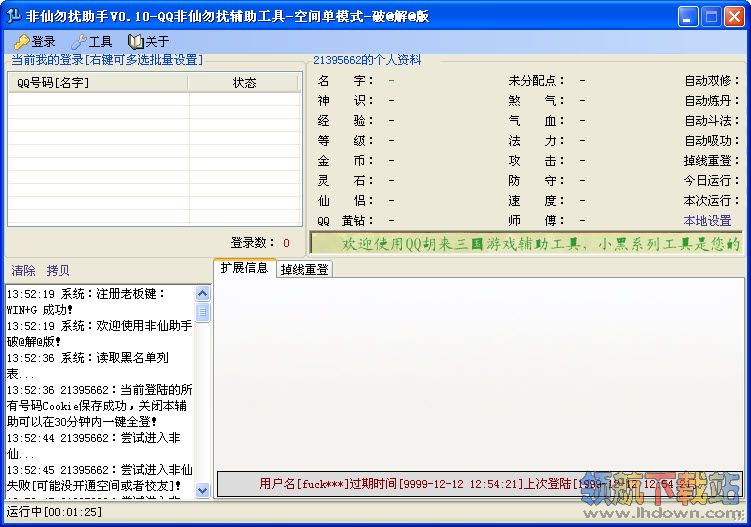Open the 关于 menu

point(149,42)
